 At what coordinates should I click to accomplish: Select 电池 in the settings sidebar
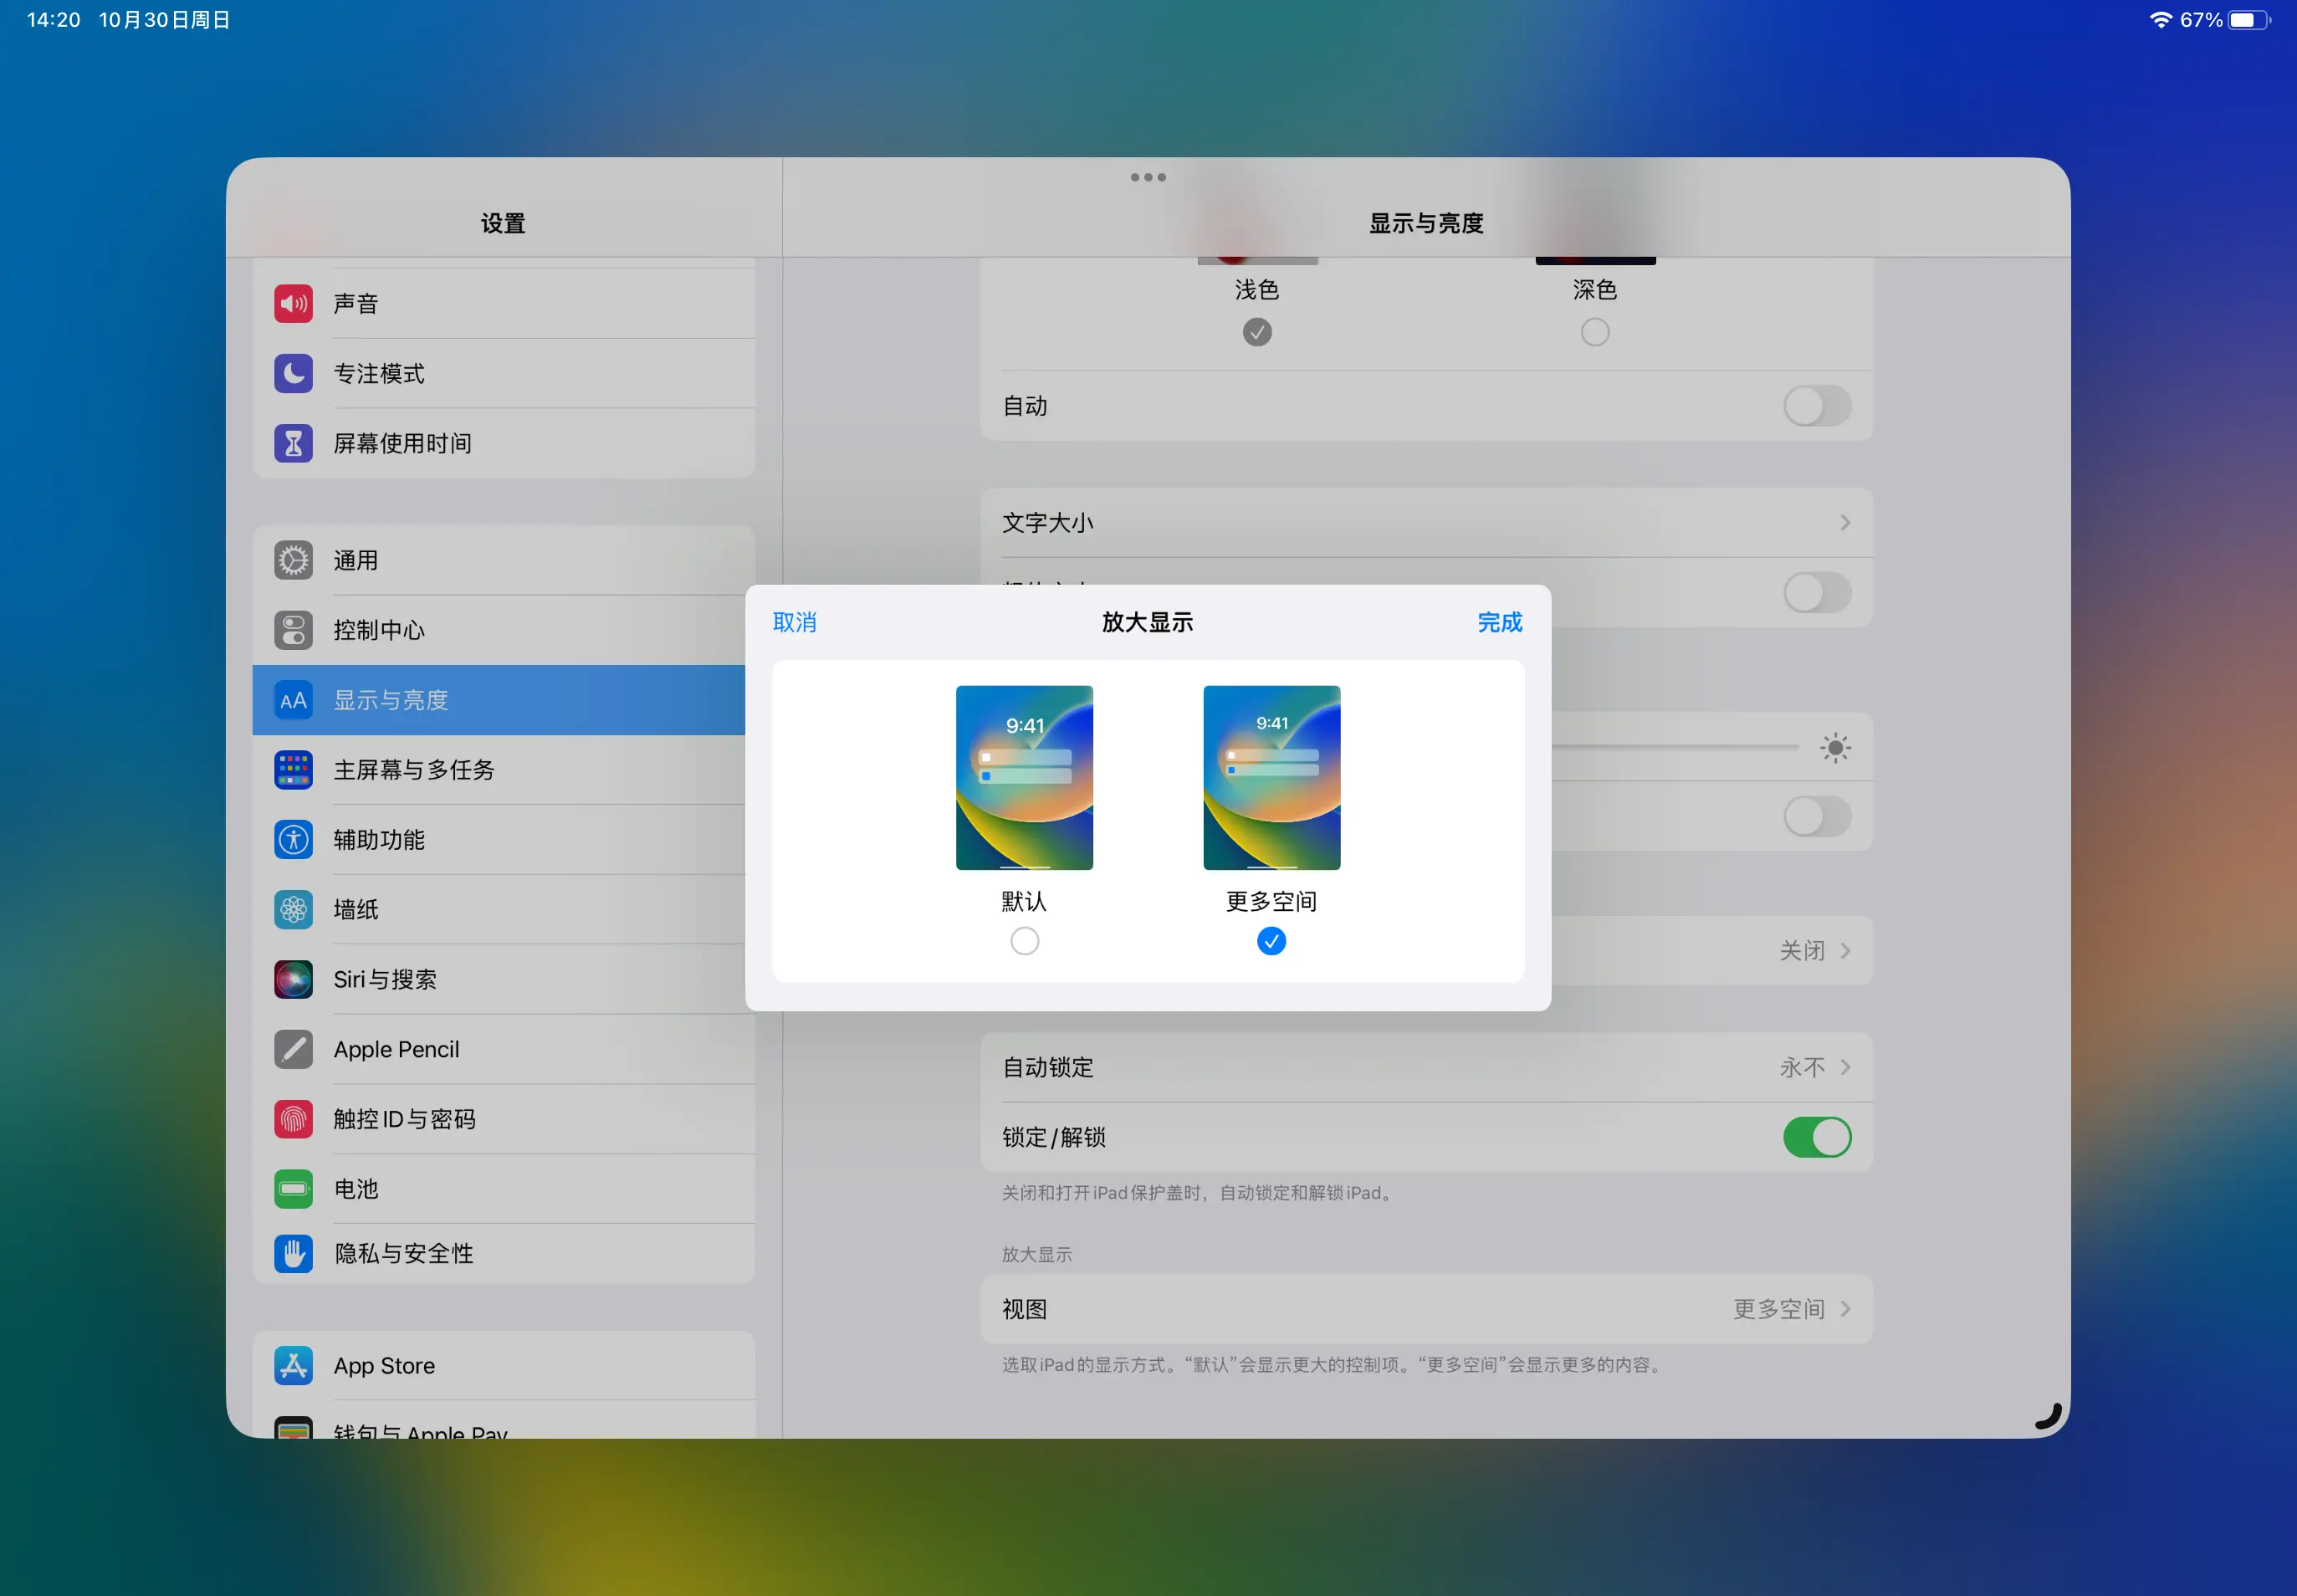[356, 1189]
